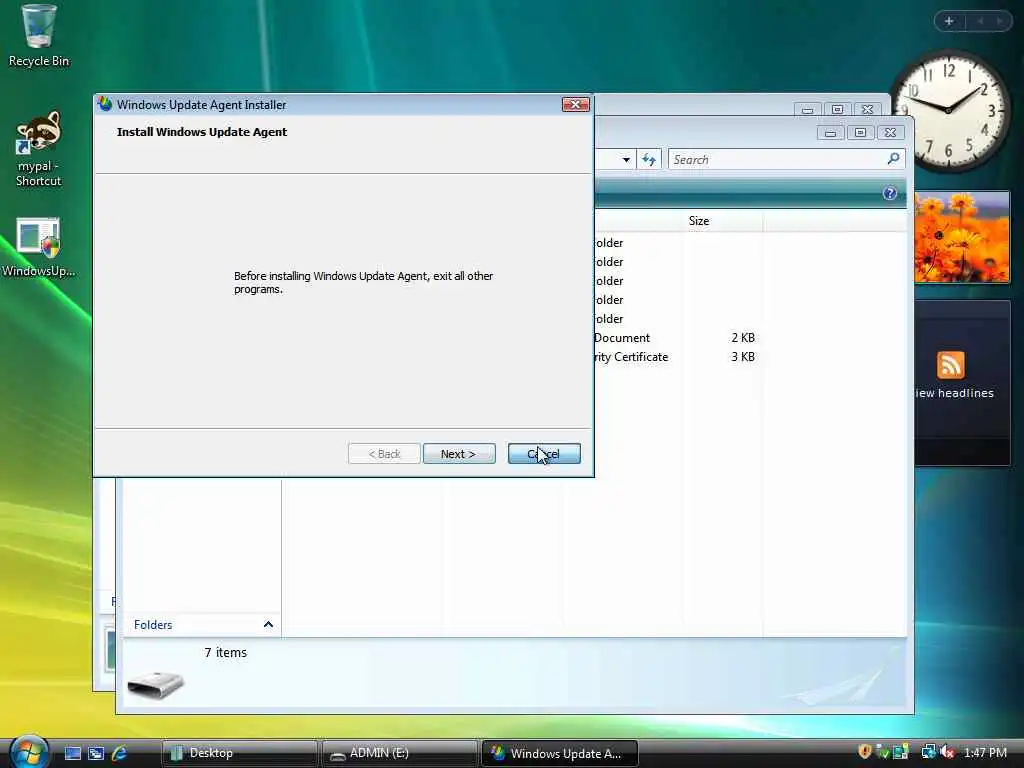Switch to the ADMIN (E:) taskbar button
1024x768 pixels.
click(398, 753)
